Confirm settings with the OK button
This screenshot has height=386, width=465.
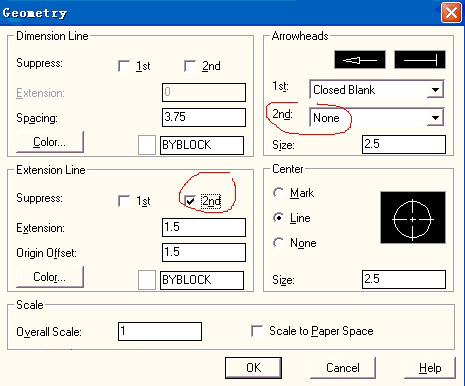254,368
